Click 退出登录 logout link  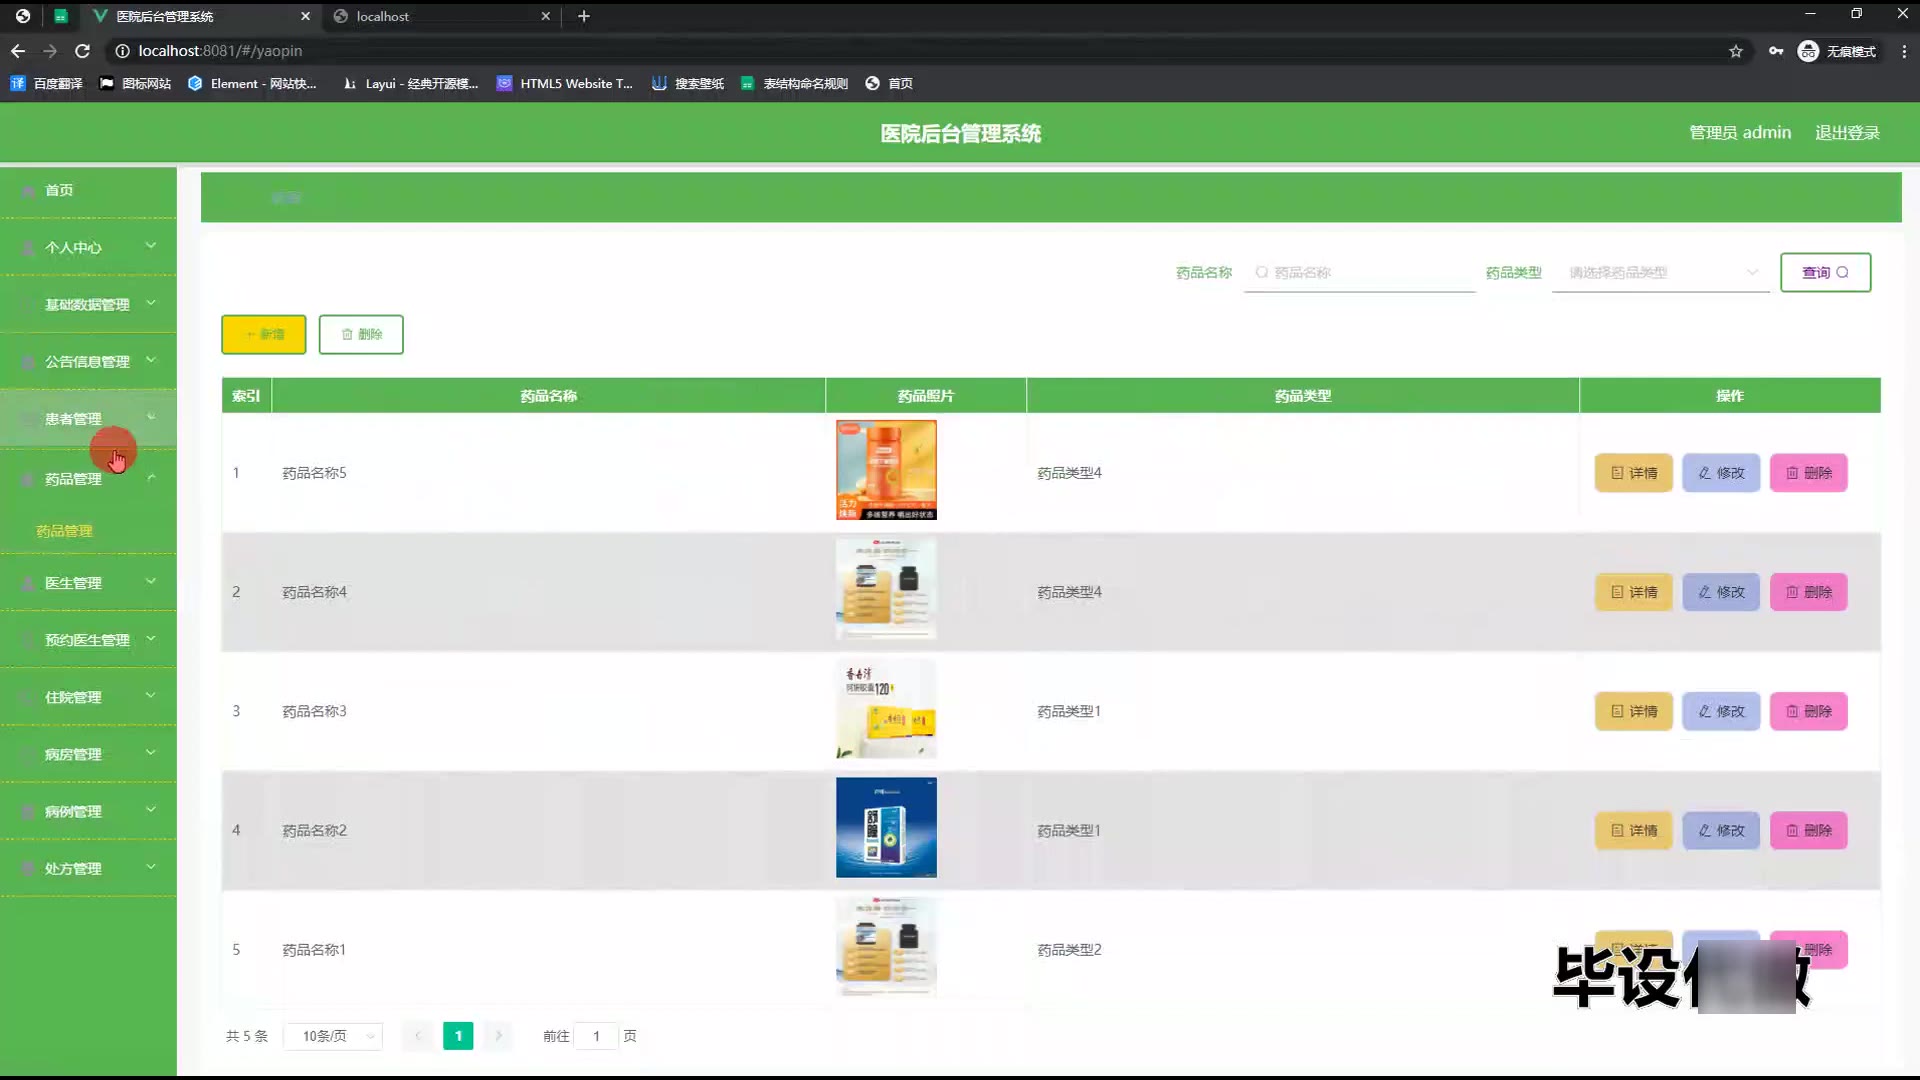tap(1847, 132)
